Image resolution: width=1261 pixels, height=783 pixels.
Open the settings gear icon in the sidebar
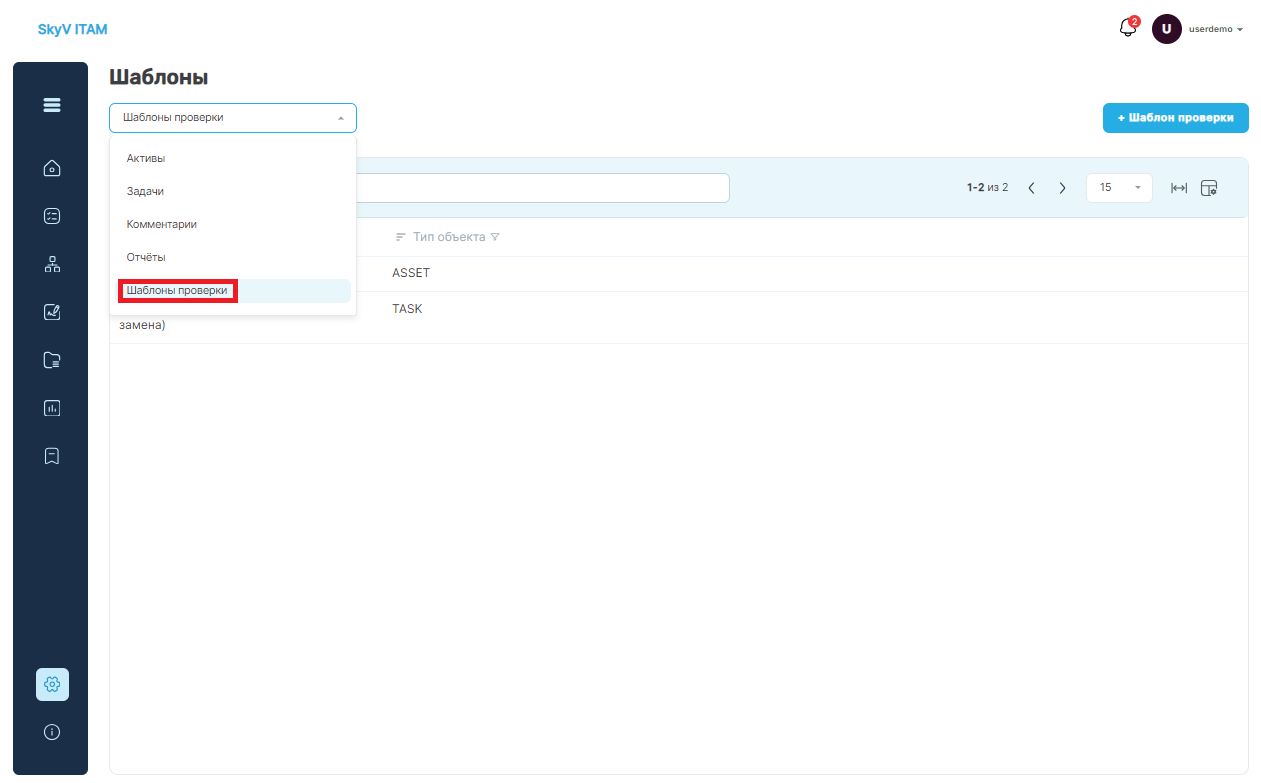point(52,684)
